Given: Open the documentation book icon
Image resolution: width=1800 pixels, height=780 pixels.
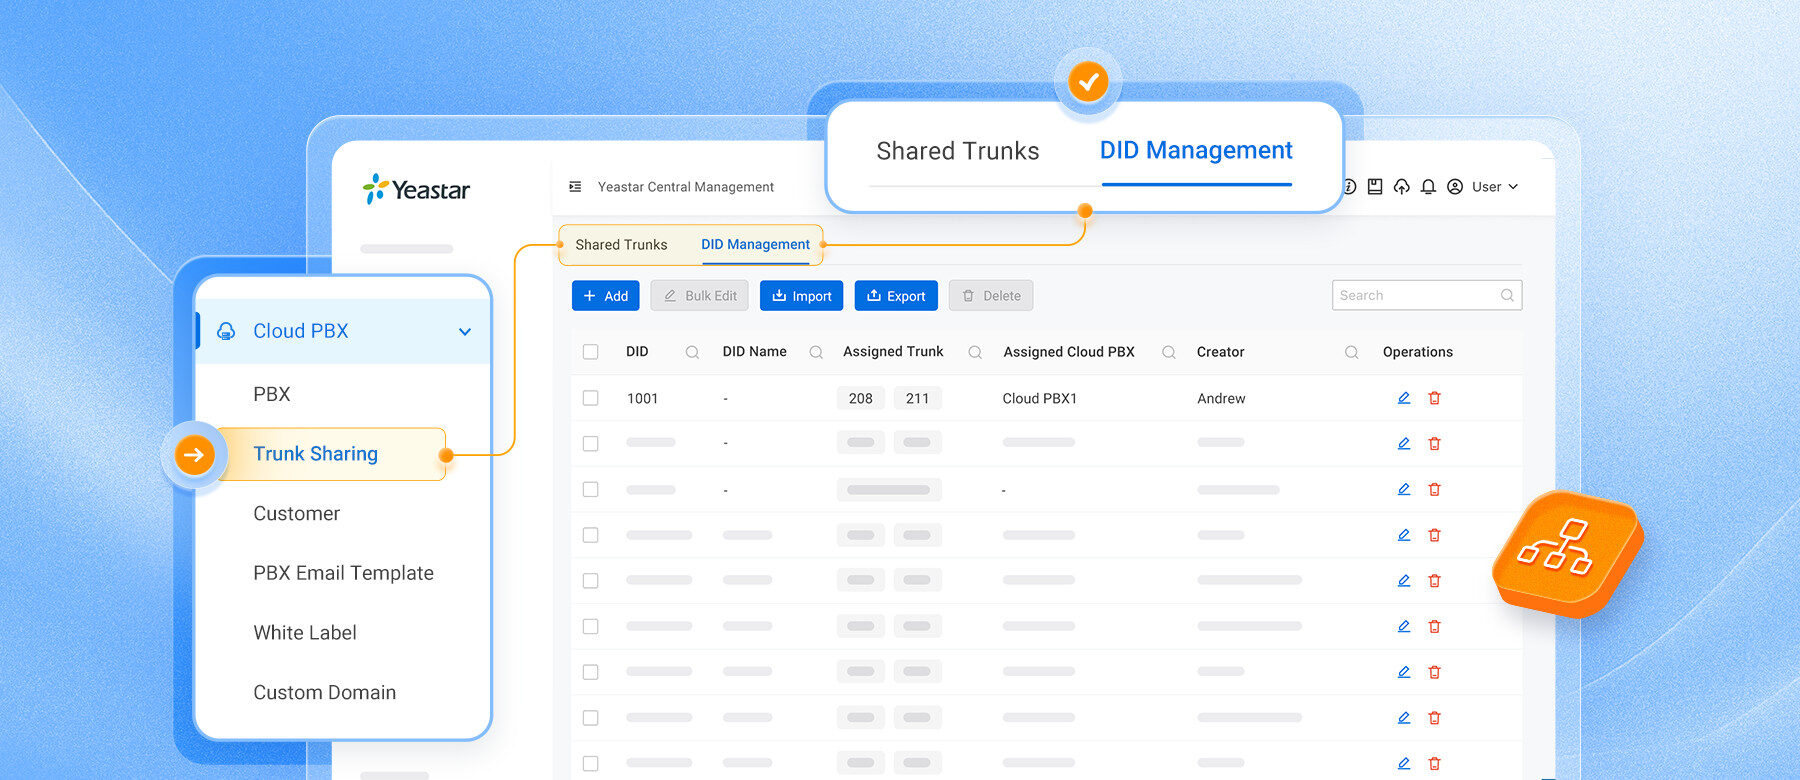Looking at the screenshot, I should (1375, 187).
